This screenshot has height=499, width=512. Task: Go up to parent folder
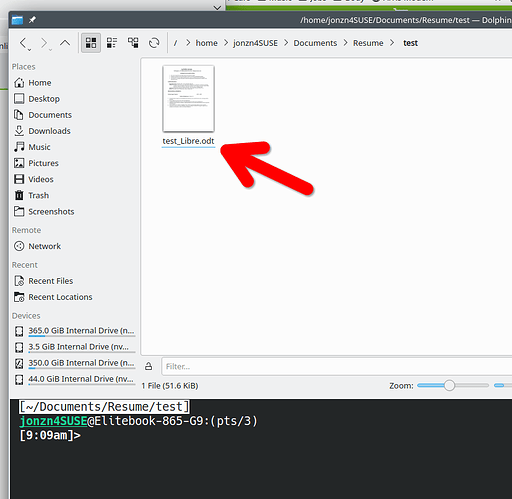(x=65, y=43)
